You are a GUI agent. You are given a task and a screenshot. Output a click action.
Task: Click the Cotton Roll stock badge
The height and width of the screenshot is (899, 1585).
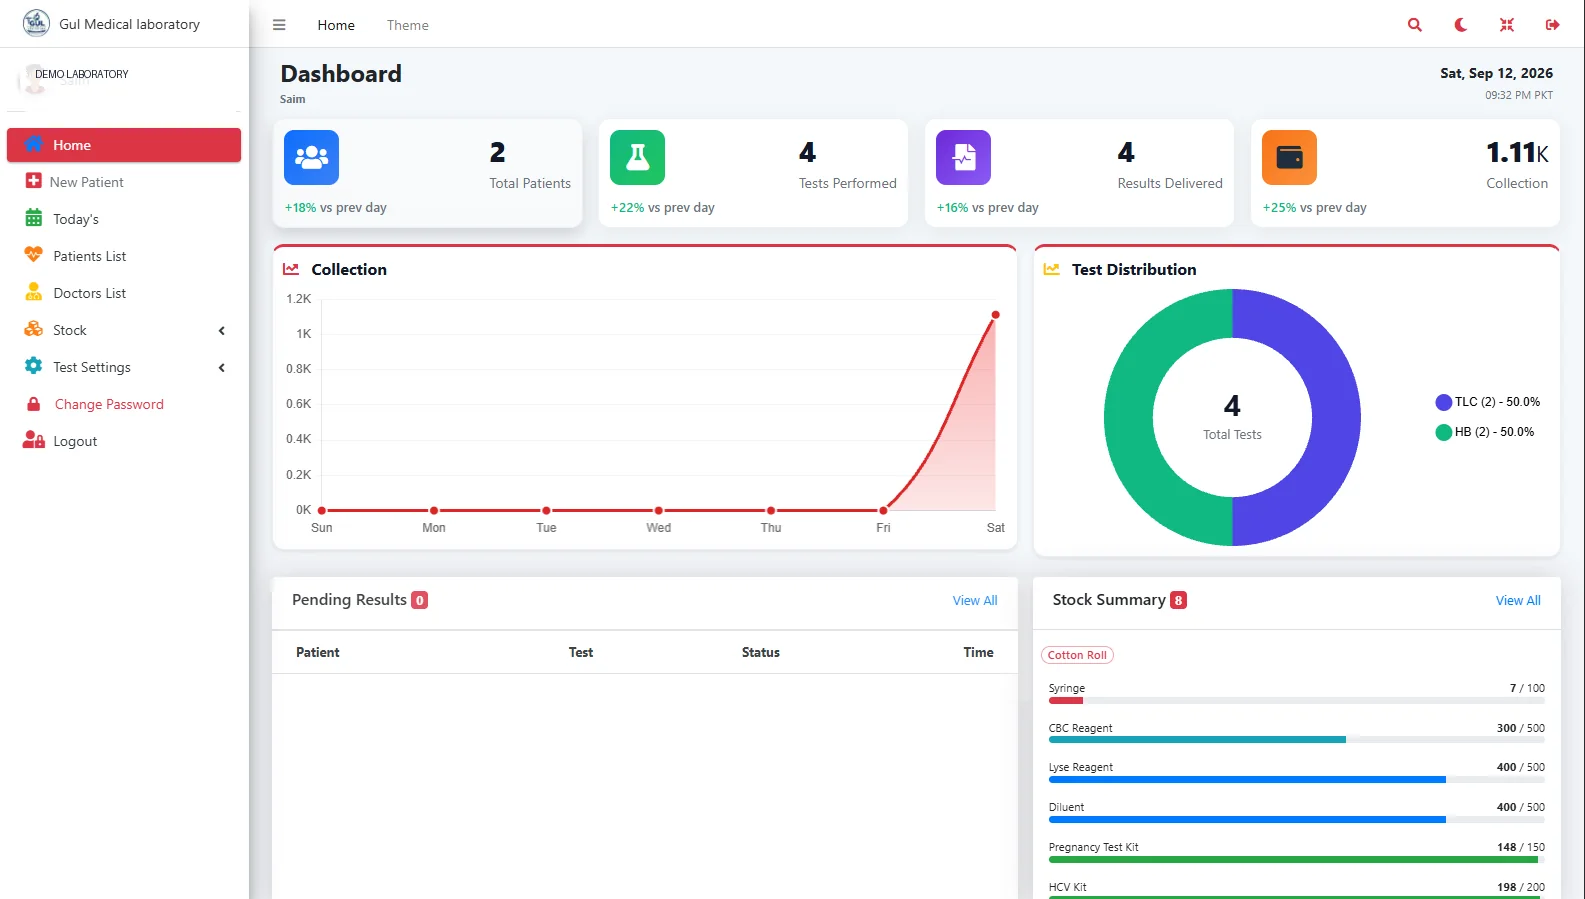click(x=1077, y=655)
